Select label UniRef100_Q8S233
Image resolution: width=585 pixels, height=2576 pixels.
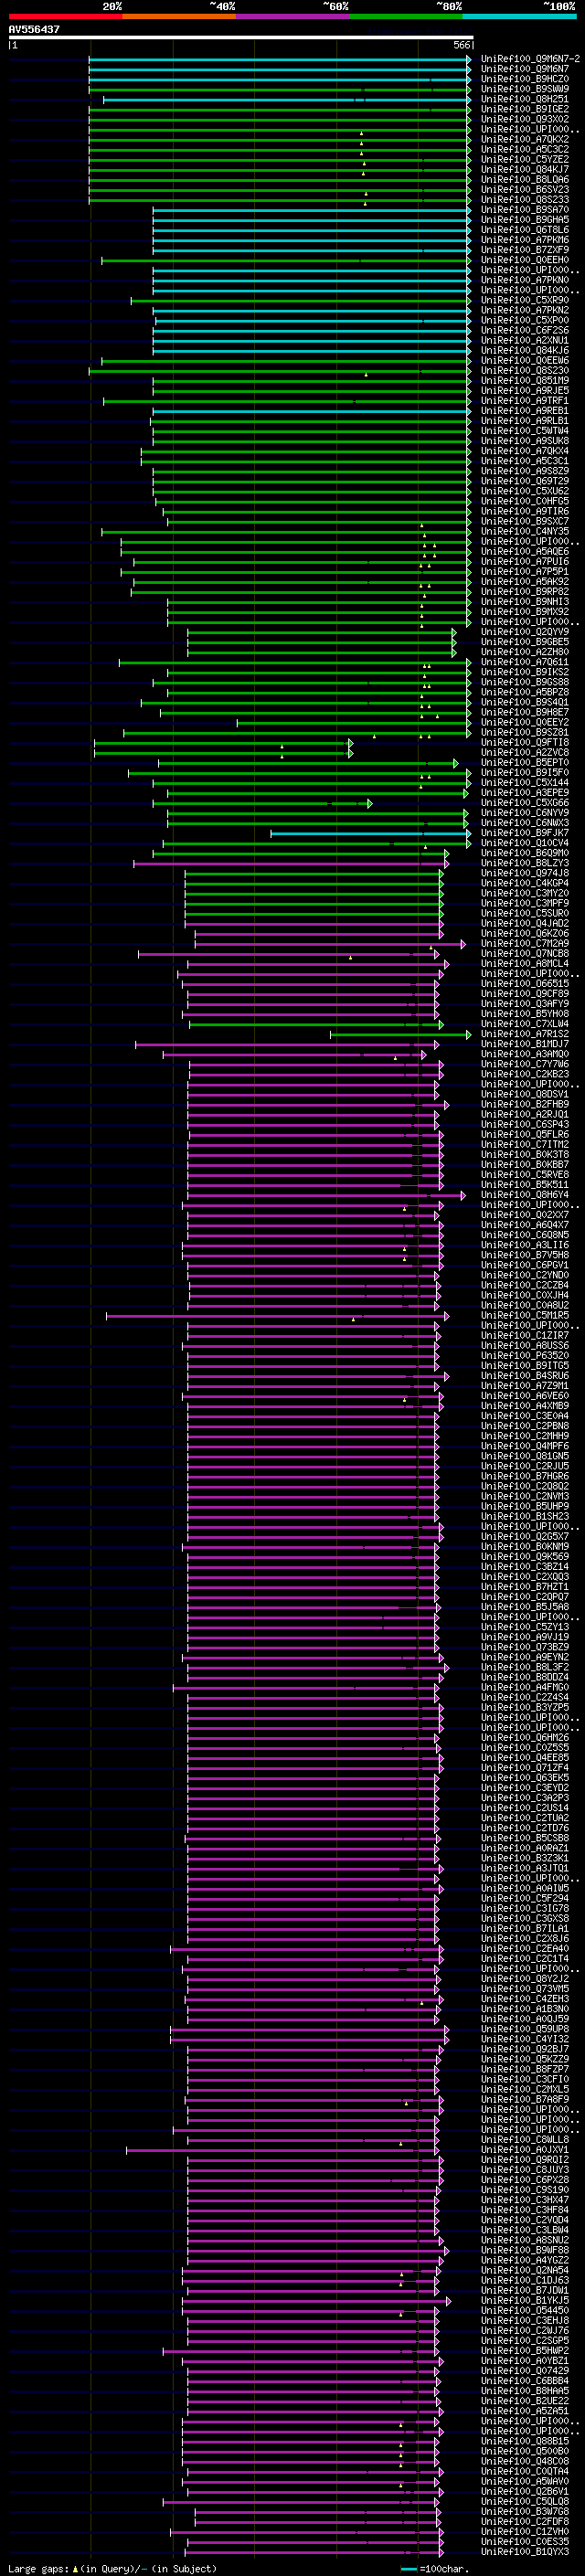pyautogui.click(x=525, y=199)
